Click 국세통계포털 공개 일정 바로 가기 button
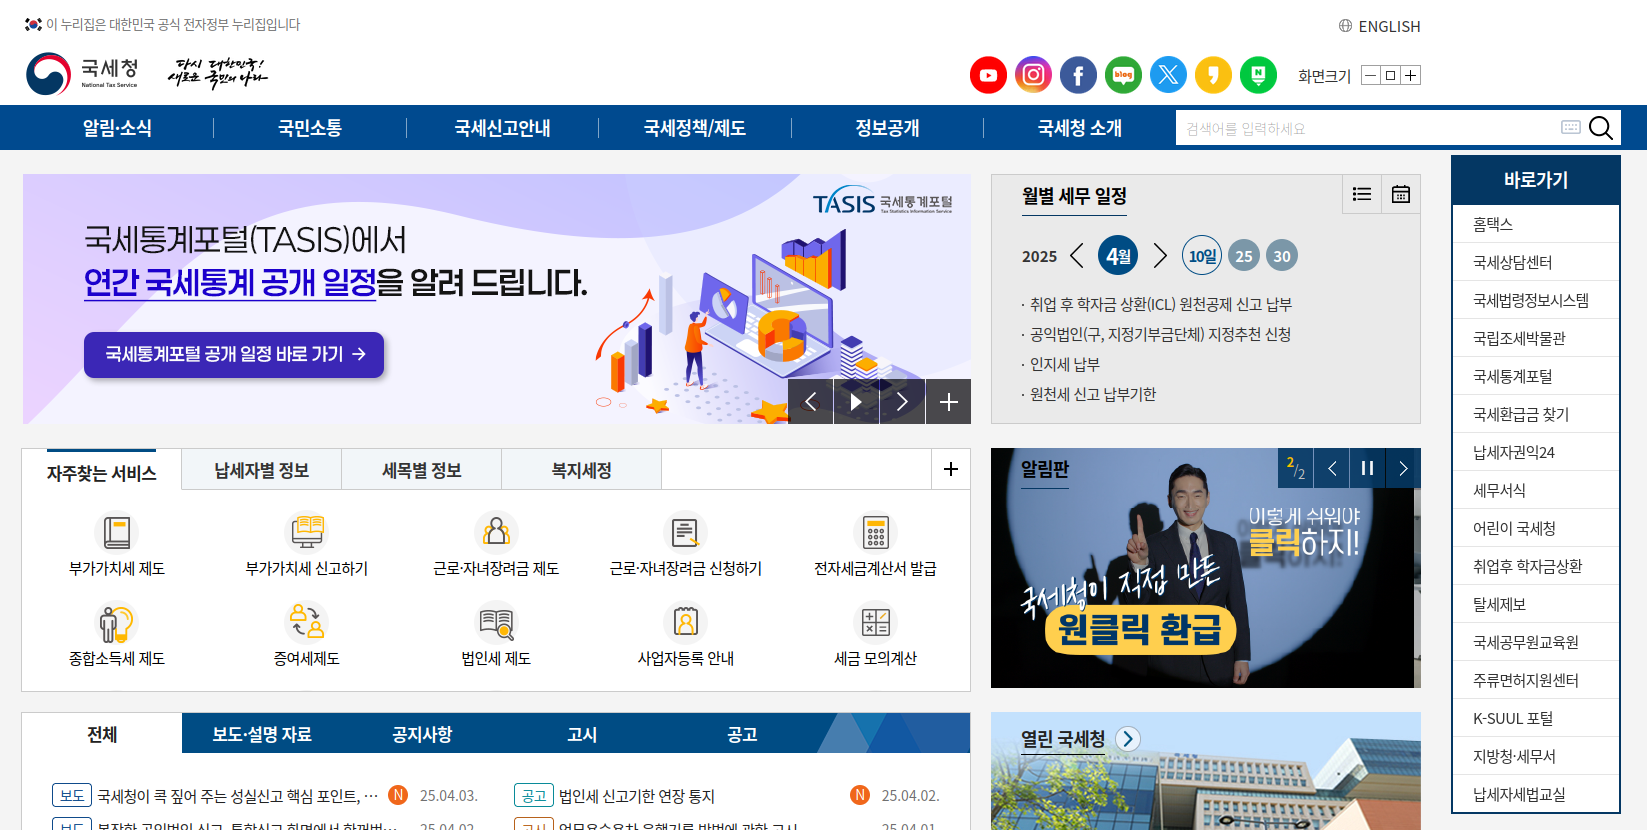Screen dimensions: 1647x830 (x=234, y=355)
